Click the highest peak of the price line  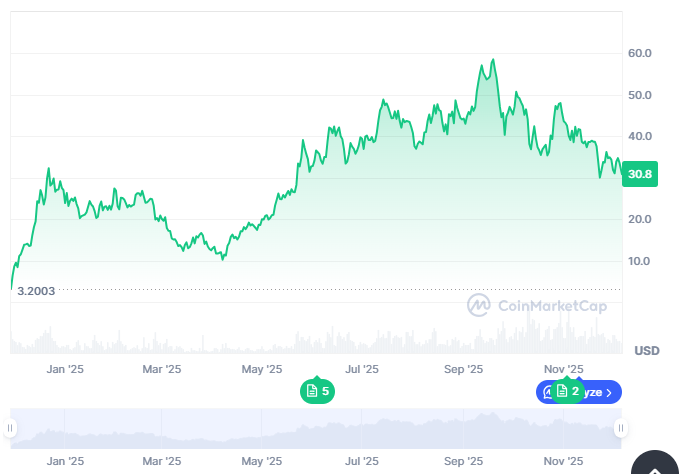point(493,61)
